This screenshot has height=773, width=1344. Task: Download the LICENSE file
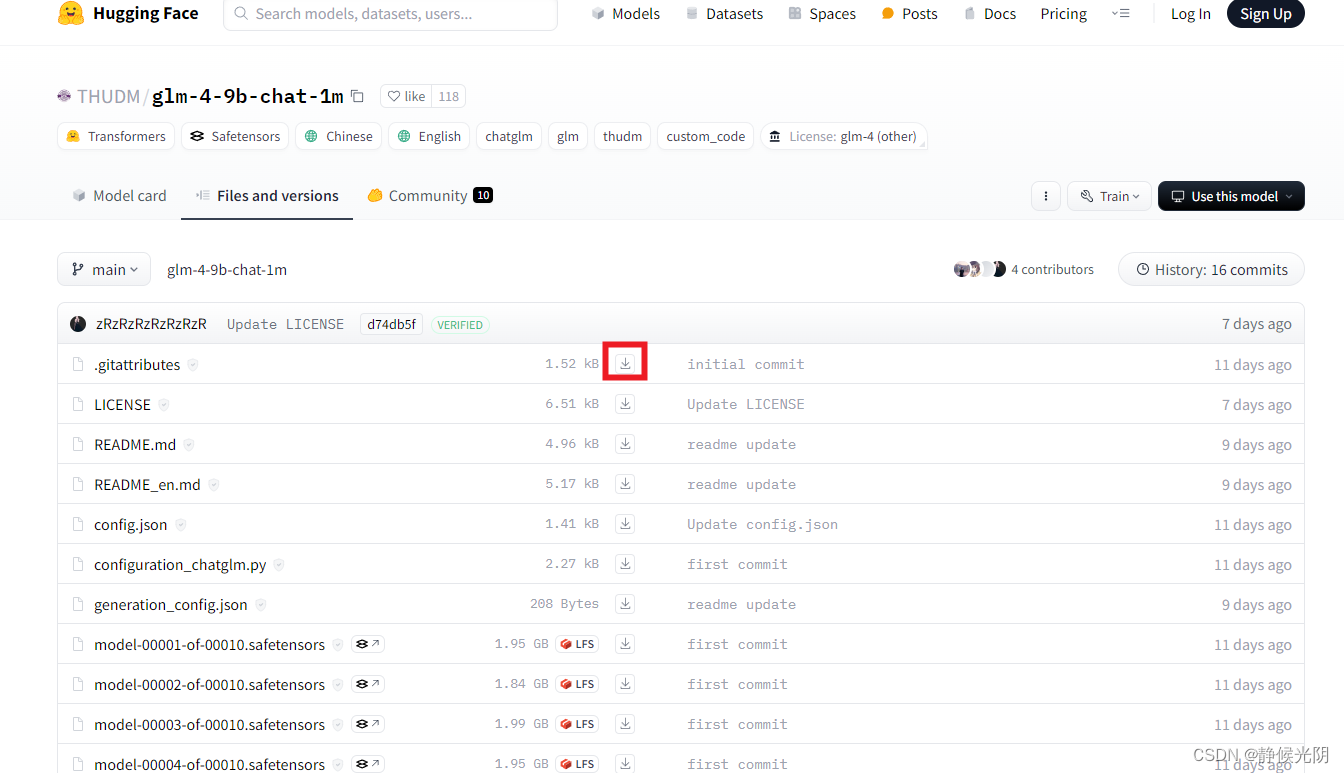point(625,404)
